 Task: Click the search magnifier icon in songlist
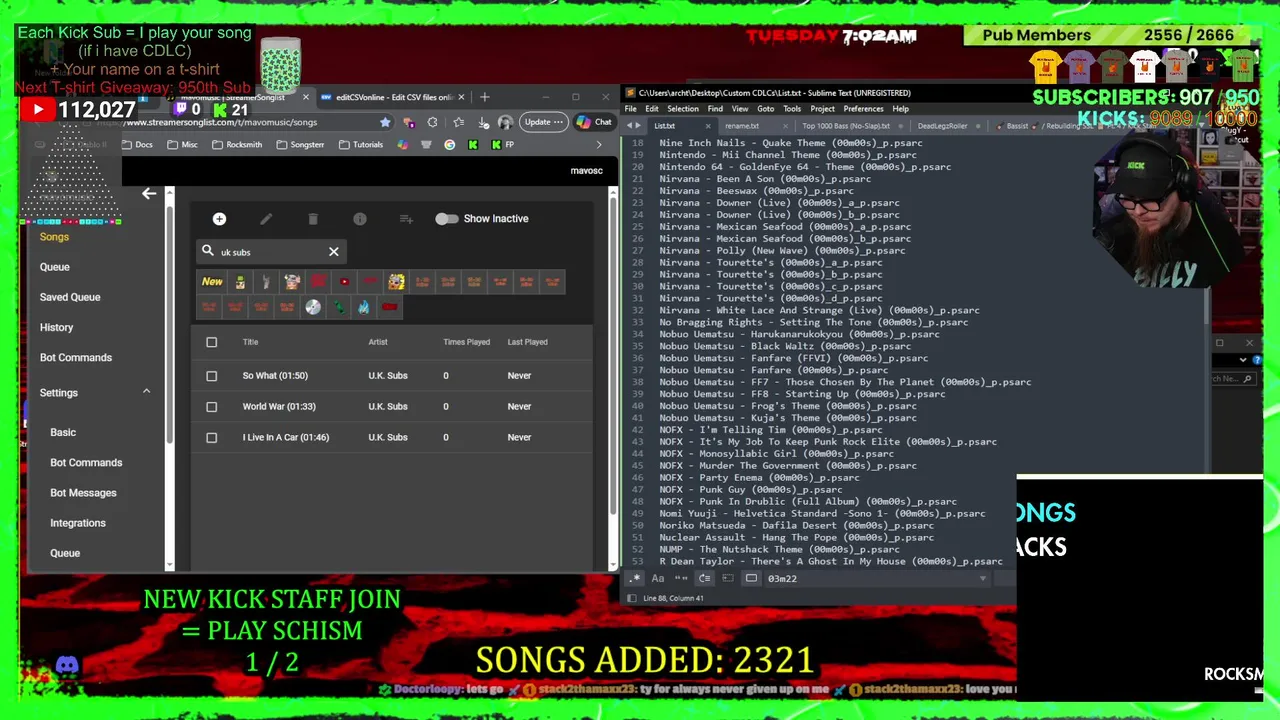pos(208,251)
